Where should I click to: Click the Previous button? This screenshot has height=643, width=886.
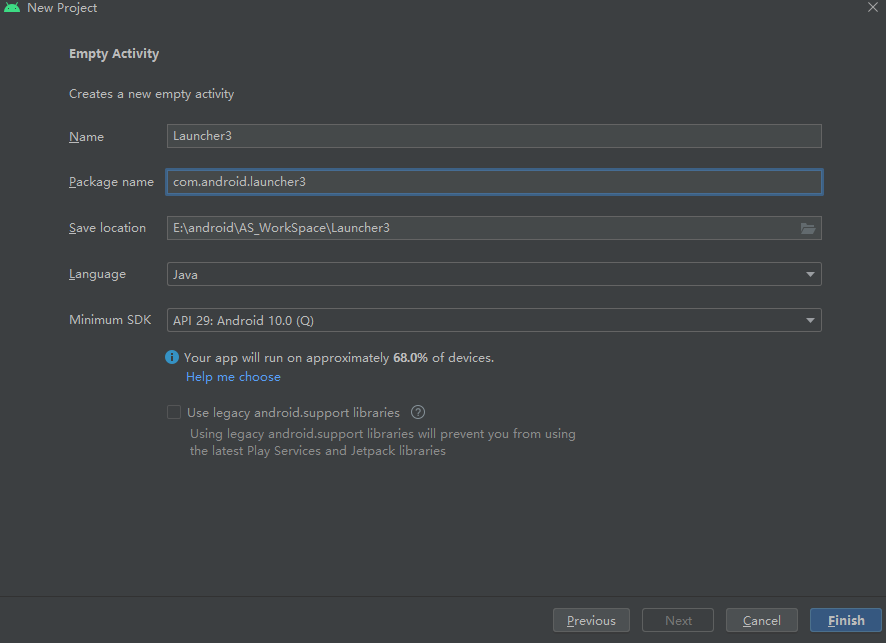[591, 620]
